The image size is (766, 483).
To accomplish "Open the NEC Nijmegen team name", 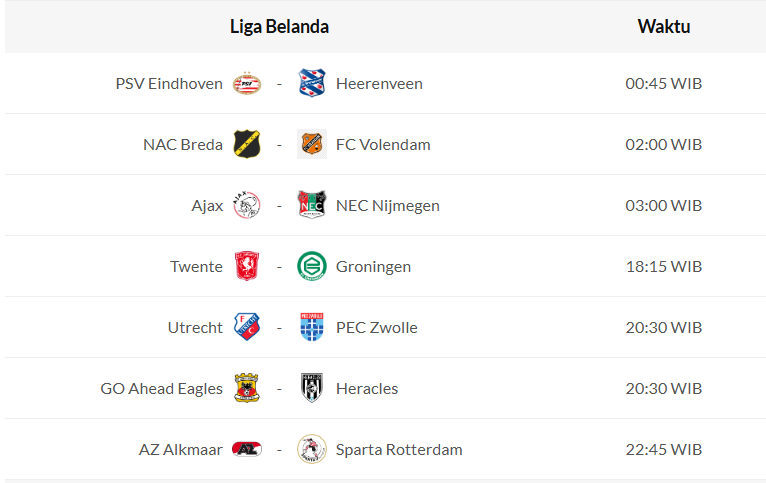I will point(388,205).
